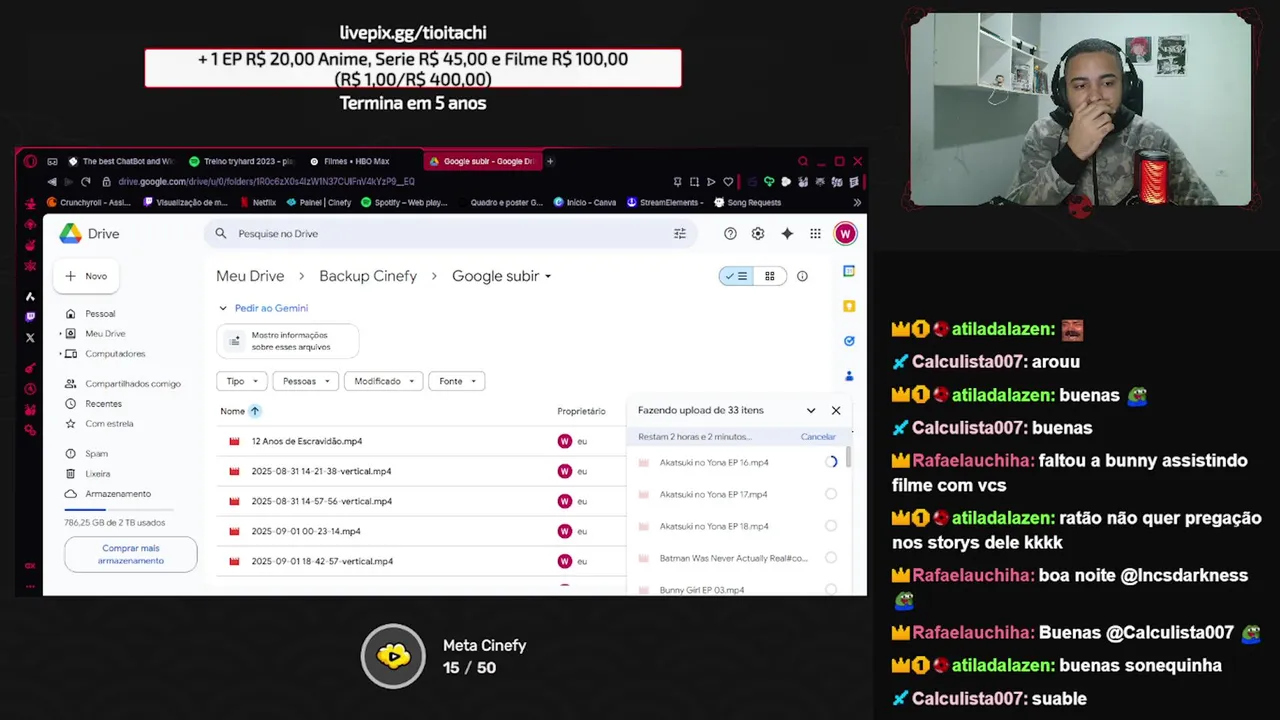Open the Drive help icon
The height and width of the screenshot is (720, 1280).
tap(730, 233)
